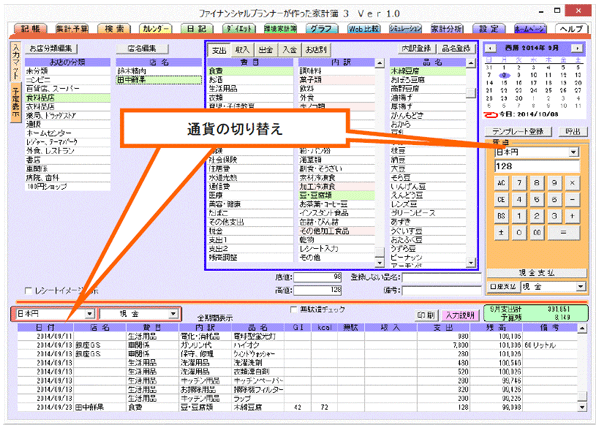600x427 pixels.
Task: Select 入金 entry tab
Action: pyautogui.click(x=290, y=50)
